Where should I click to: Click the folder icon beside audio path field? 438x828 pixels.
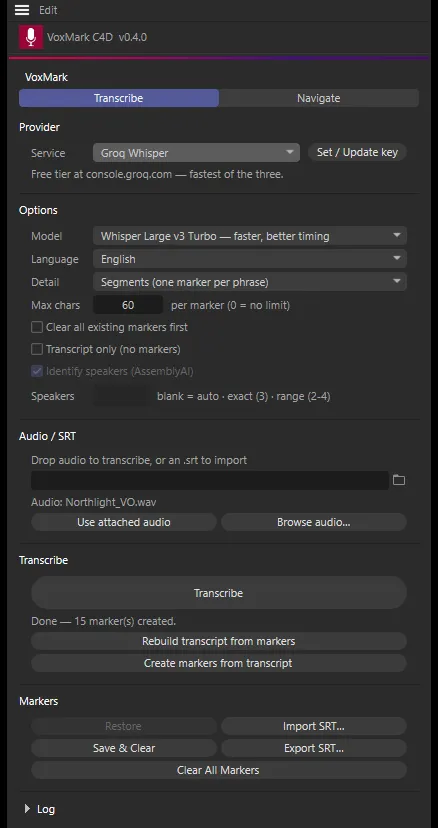399,480
